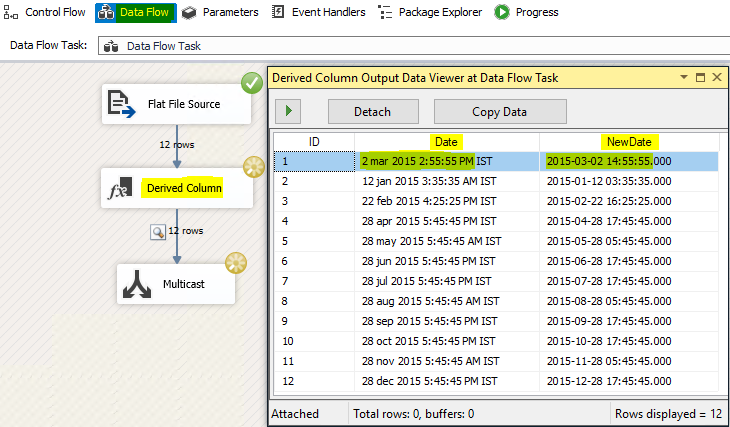Select the Flat File Source component
Image resolution: width=730 pixels, height=427 pixels.
pos(176,104)
